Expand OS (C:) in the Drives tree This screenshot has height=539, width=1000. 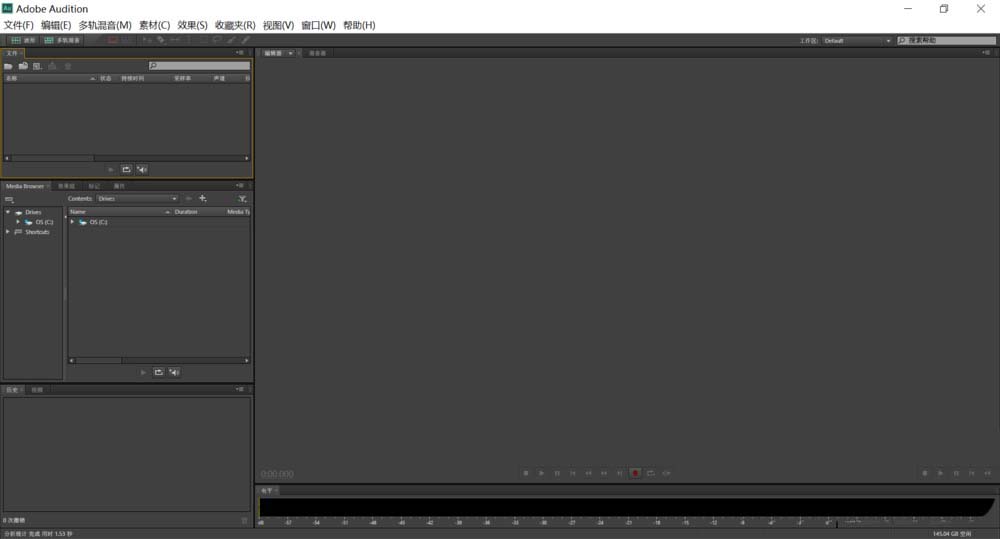[18, 222]
